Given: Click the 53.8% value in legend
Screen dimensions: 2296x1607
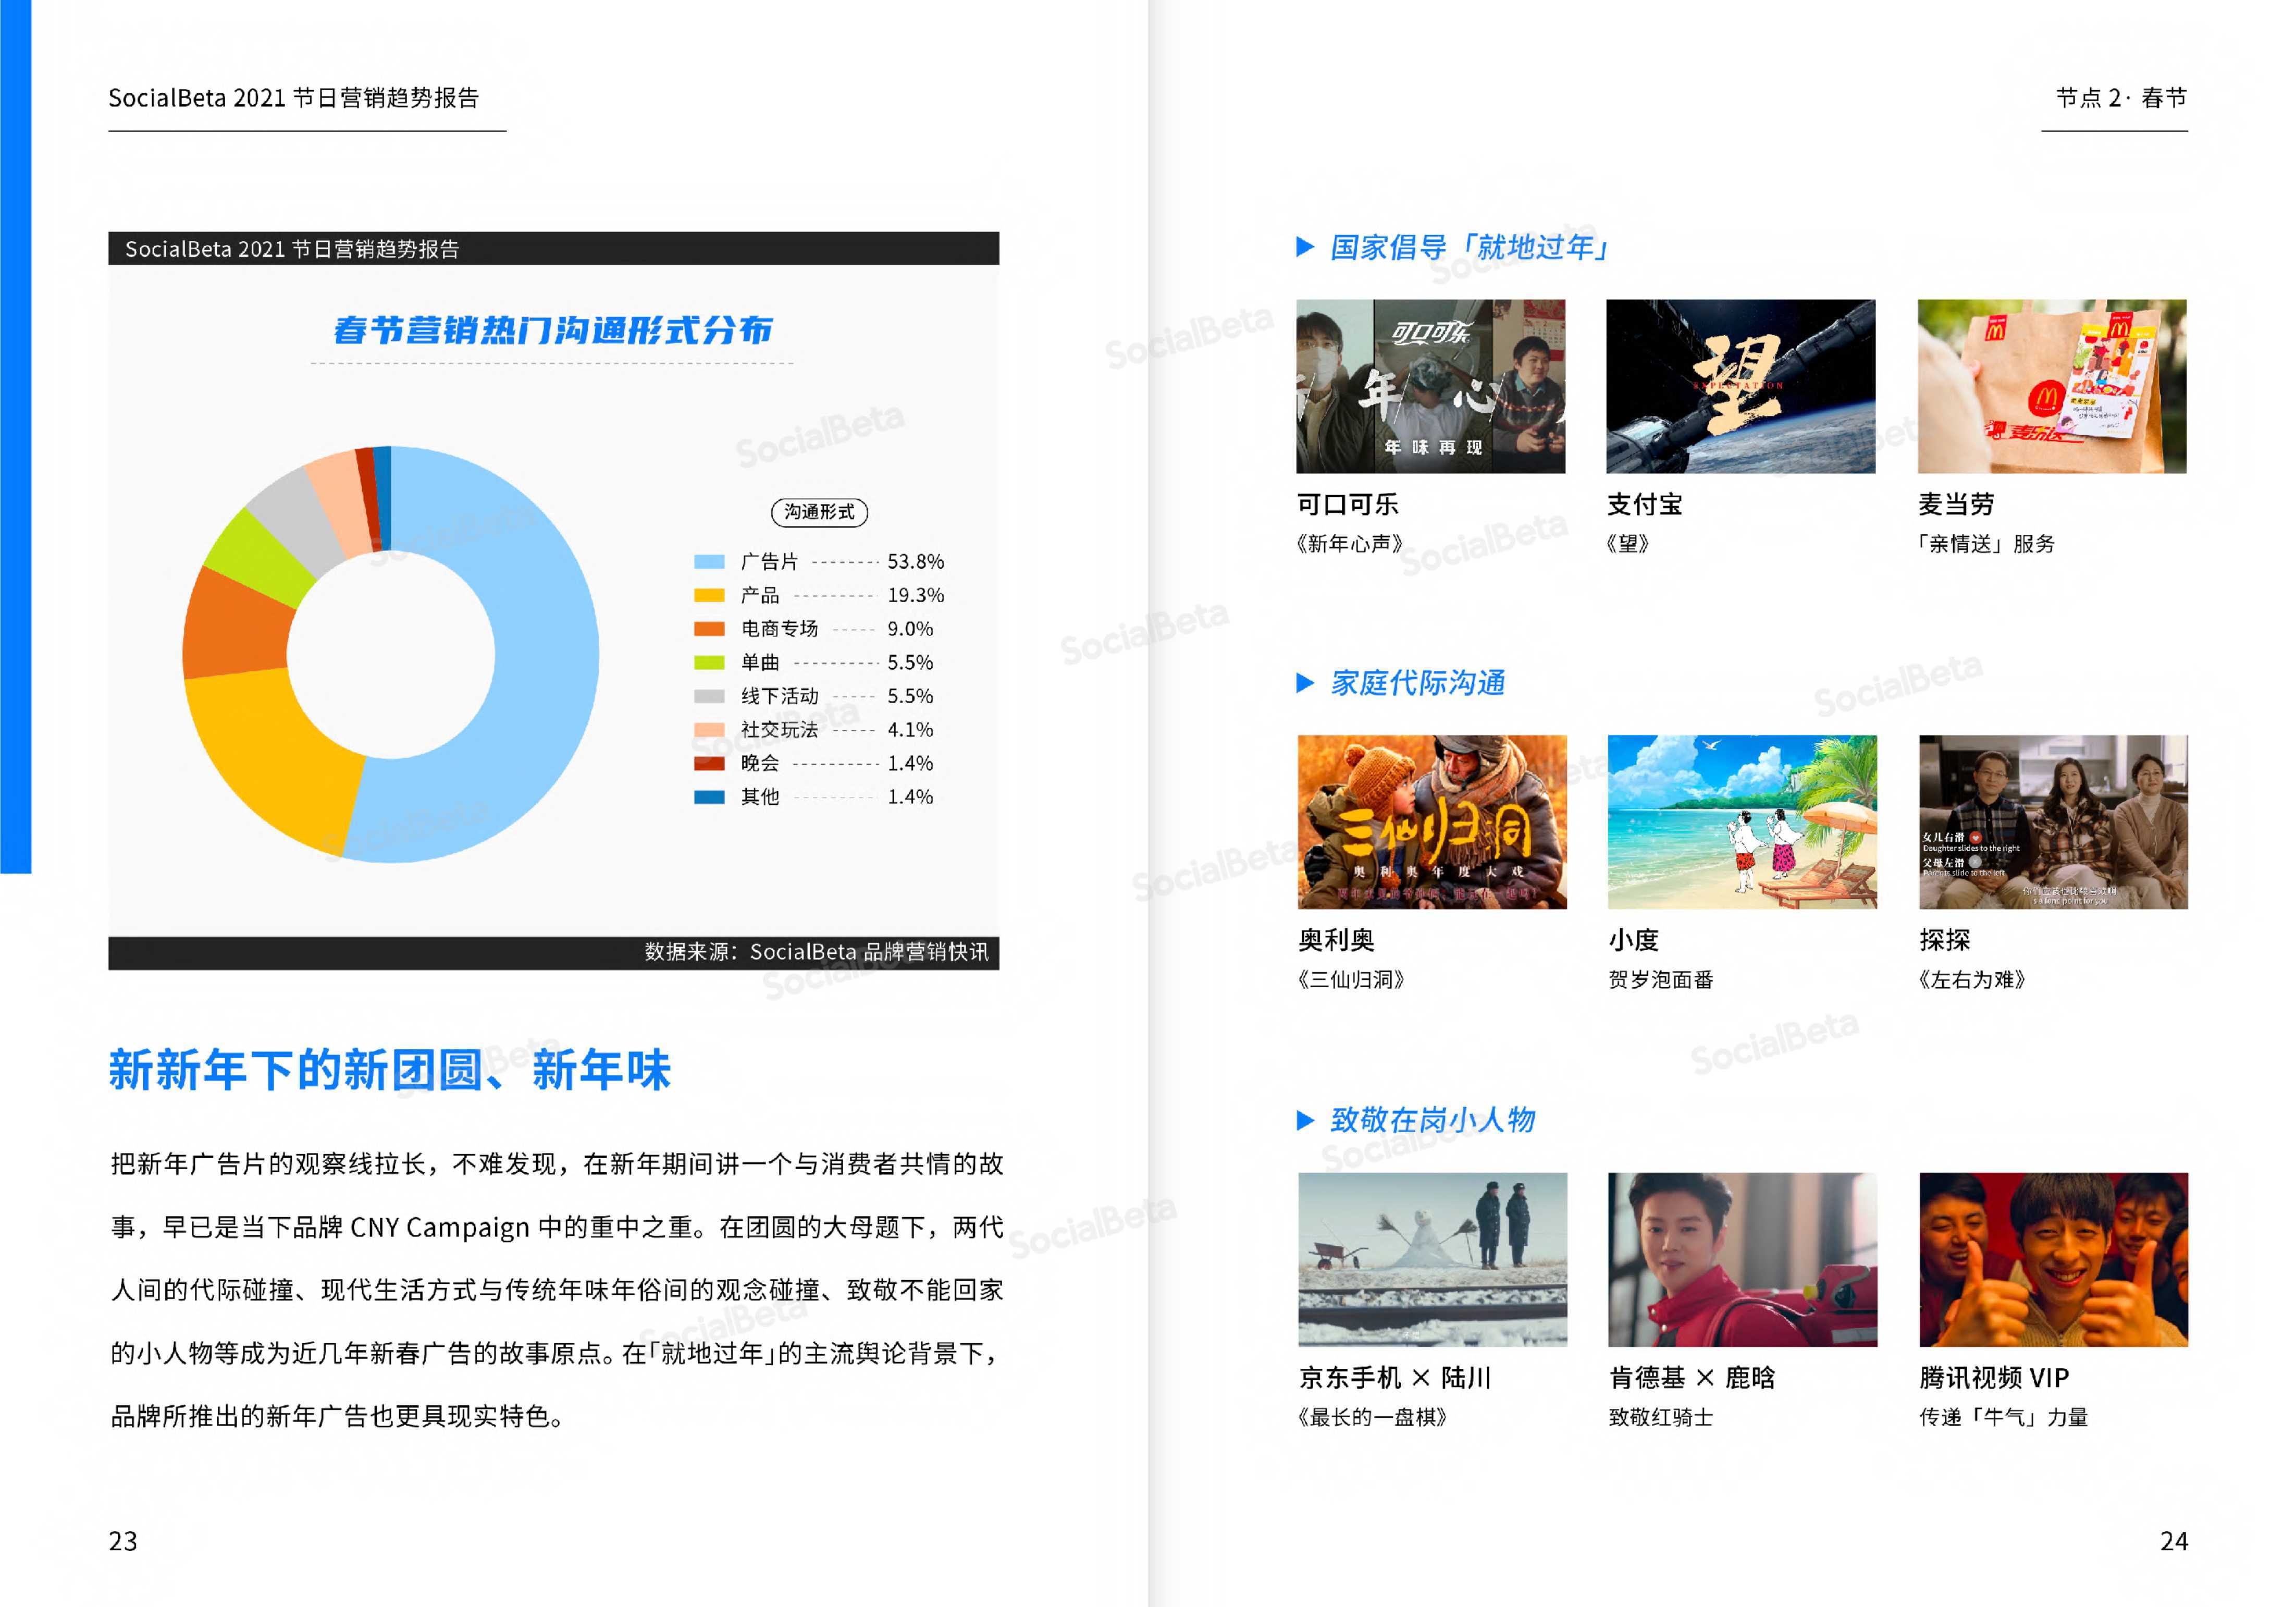Looking at the screenshot, I should coord(916,562).
